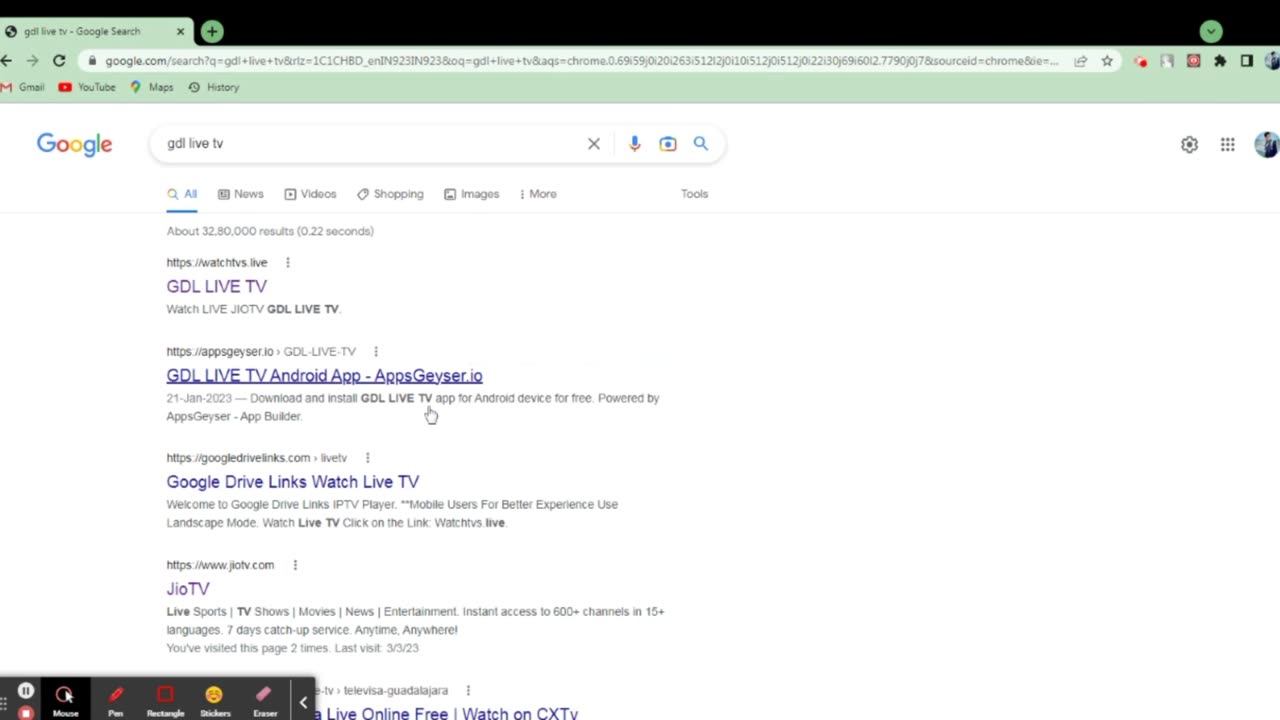Open options for televisa-guadalajara result
Viewport: 1280px width, 720px height.
468,691
